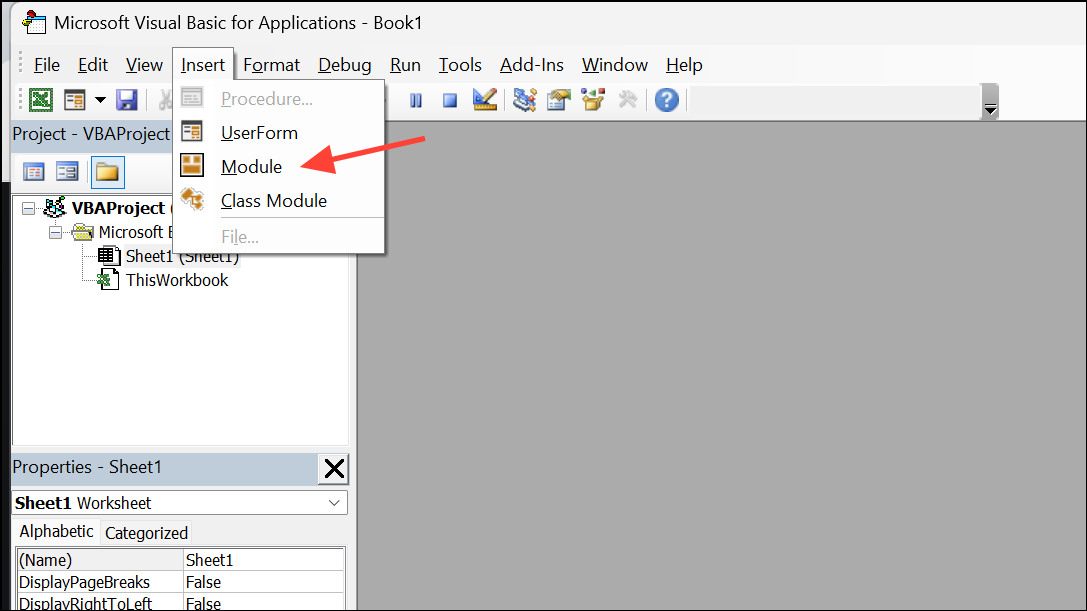Open the Add-Ins menu
Screen dimensions: 1087x611
point(532,65)
